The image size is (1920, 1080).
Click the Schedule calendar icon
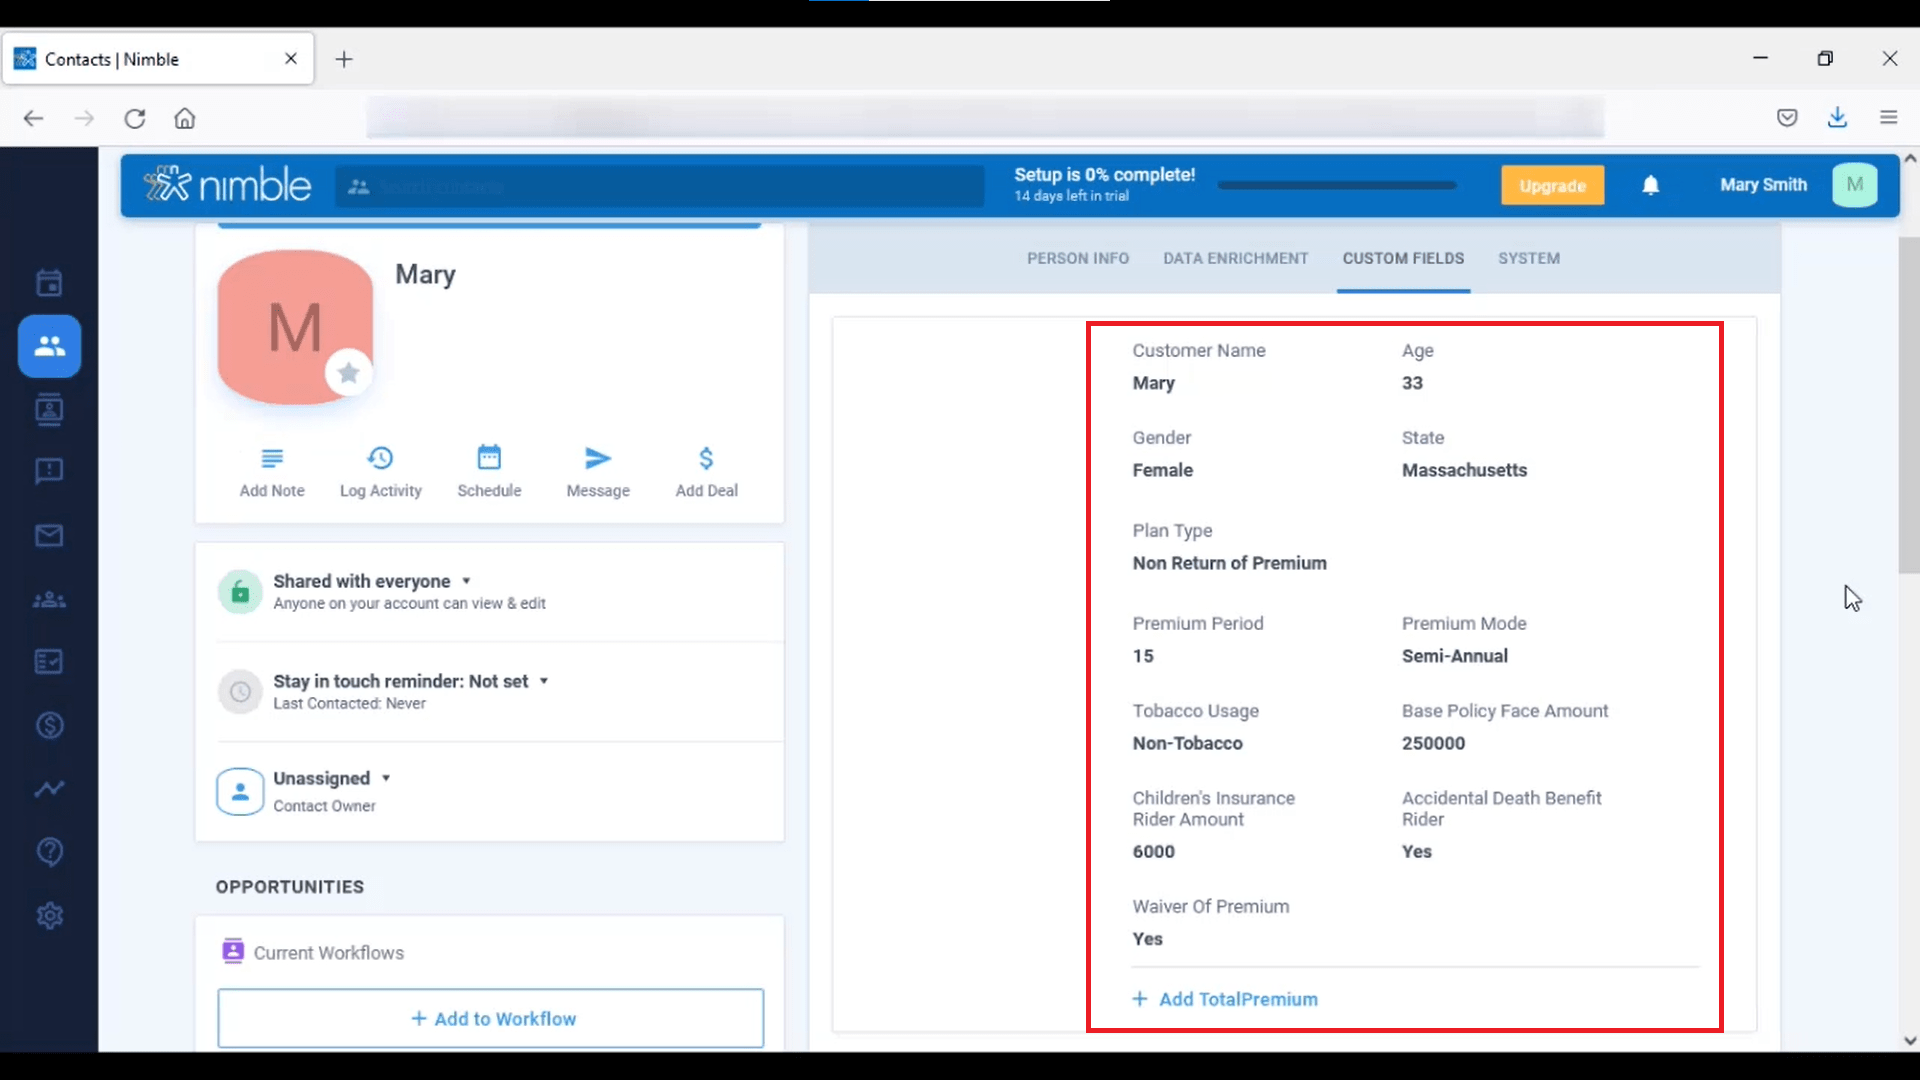[x=489, y=458]
